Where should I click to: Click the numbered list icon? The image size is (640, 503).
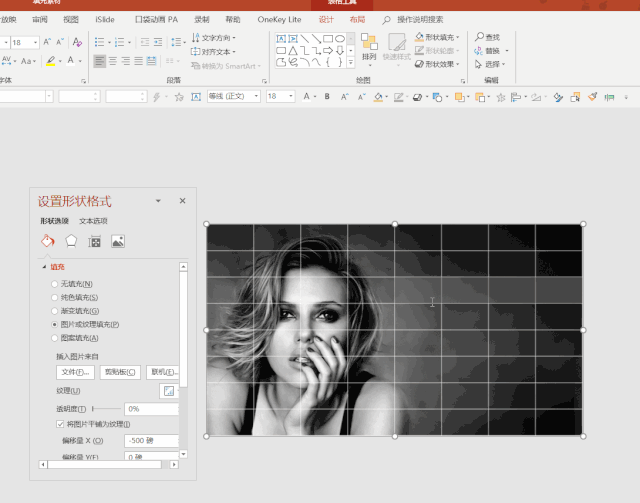point(119,42)
